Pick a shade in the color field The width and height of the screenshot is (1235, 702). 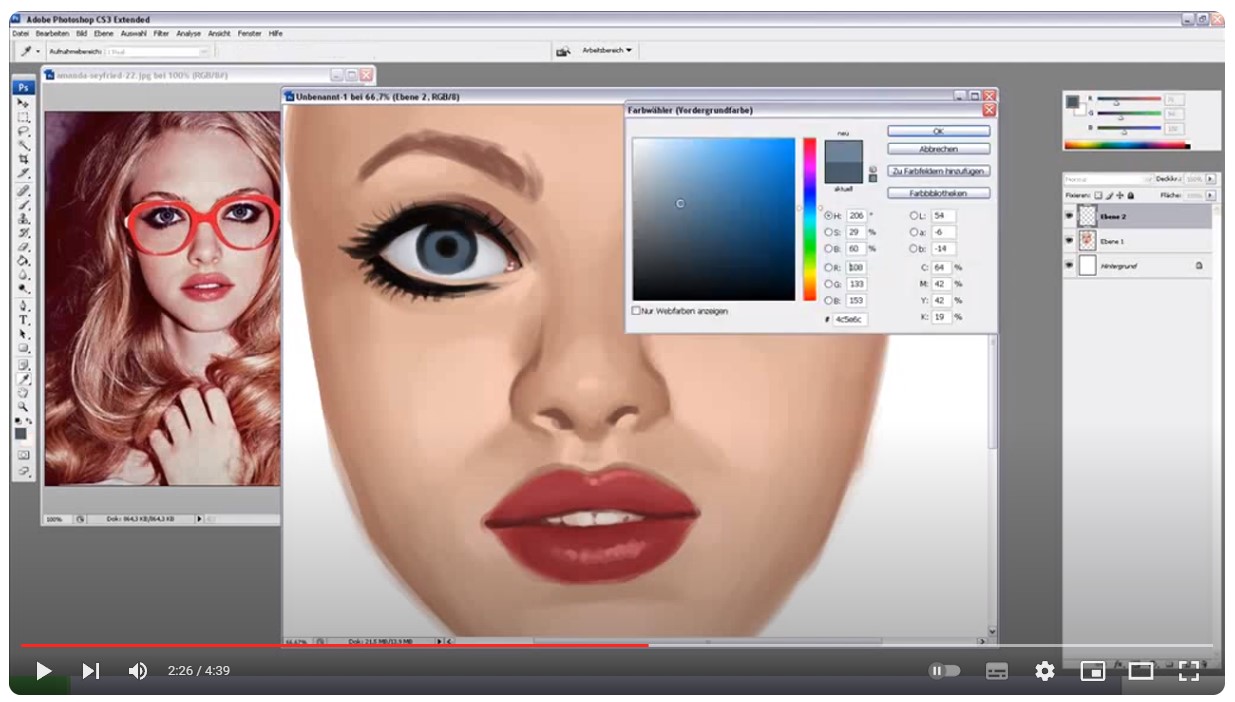pyautogui.click(x=714, y=218)
